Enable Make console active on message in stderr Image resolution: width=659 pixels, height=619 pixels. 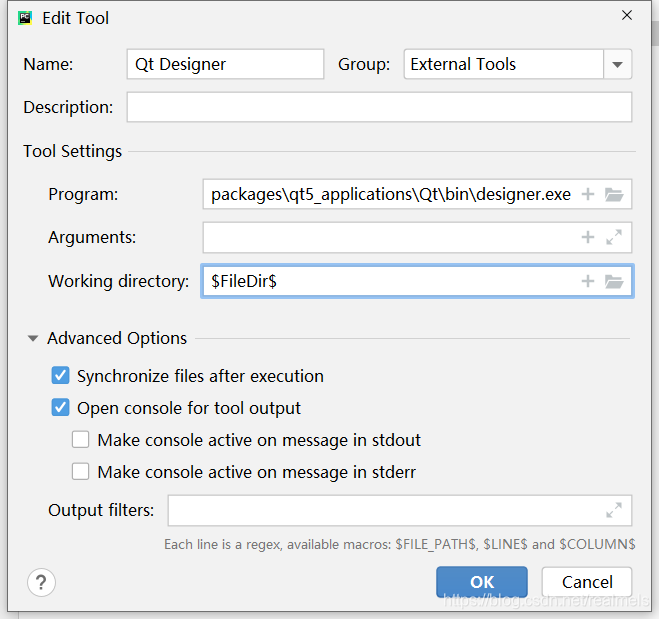(x=80, y=471)
